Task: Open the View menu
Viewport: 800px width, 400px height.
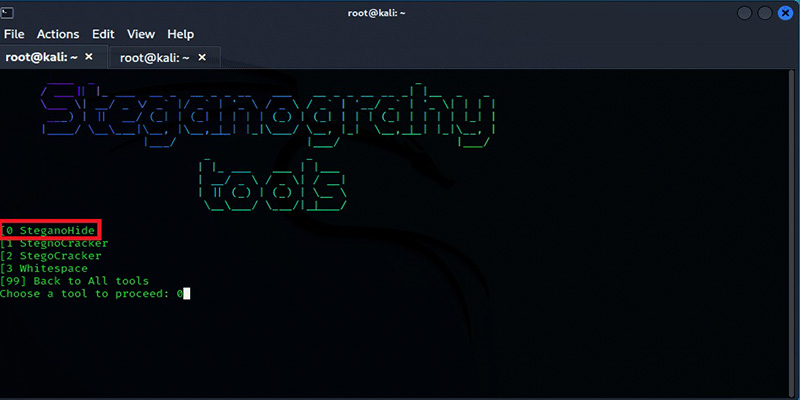Action: pyautogui.click(x=141, y=34)
